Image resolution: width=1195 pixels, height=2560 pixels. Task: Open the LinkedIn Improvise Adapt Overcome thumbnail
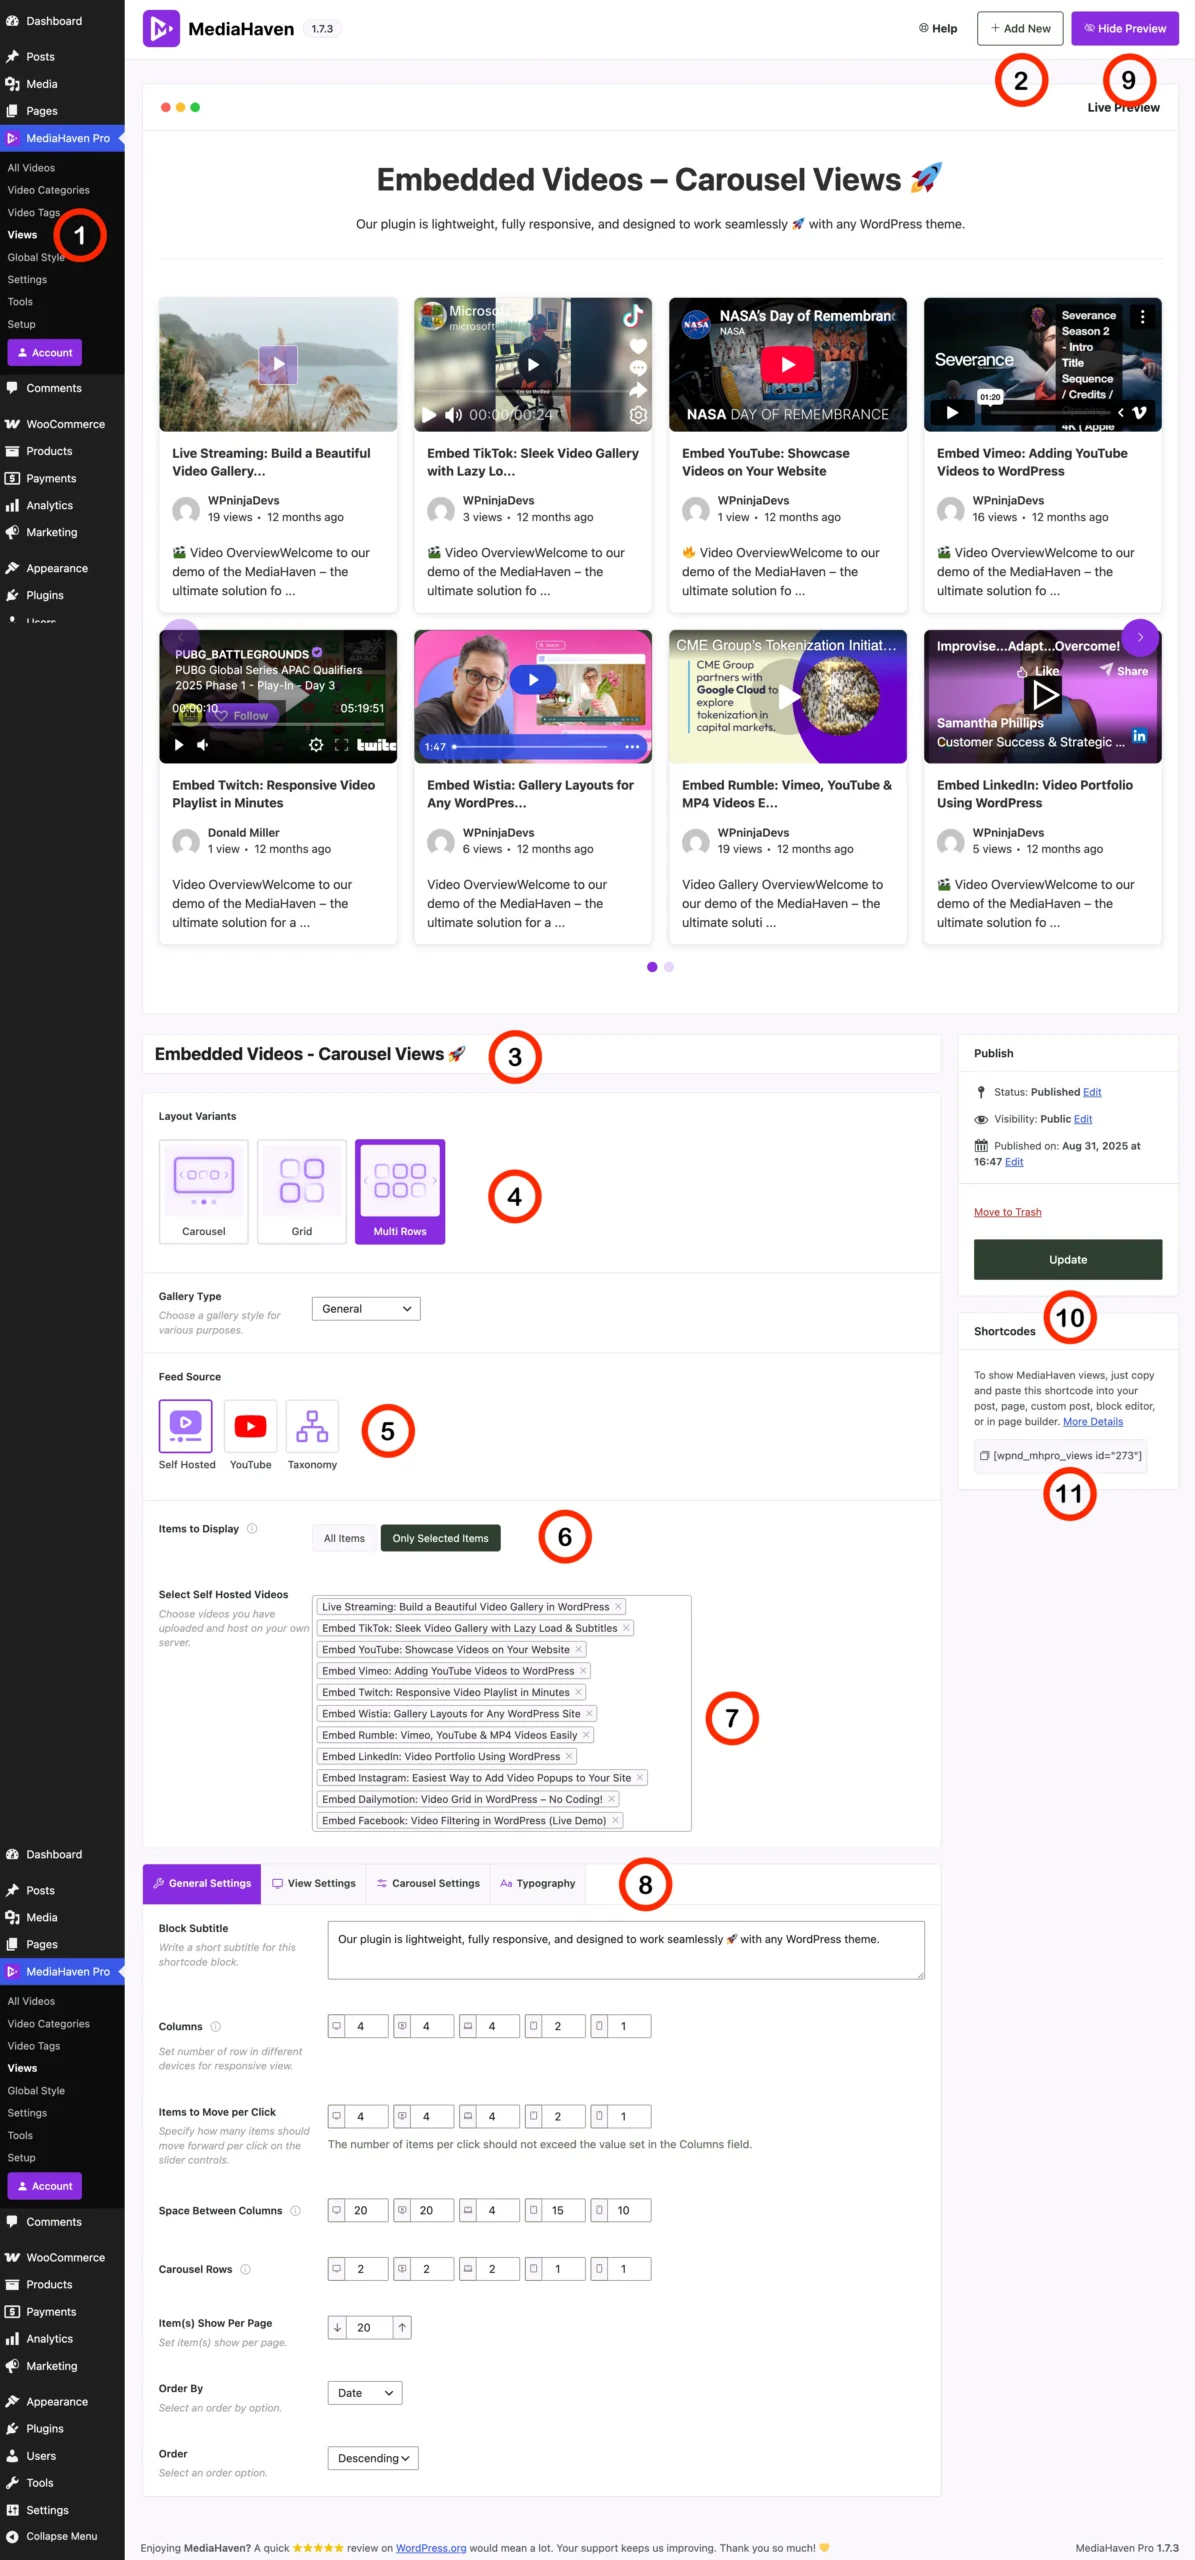coord(1043,696)
